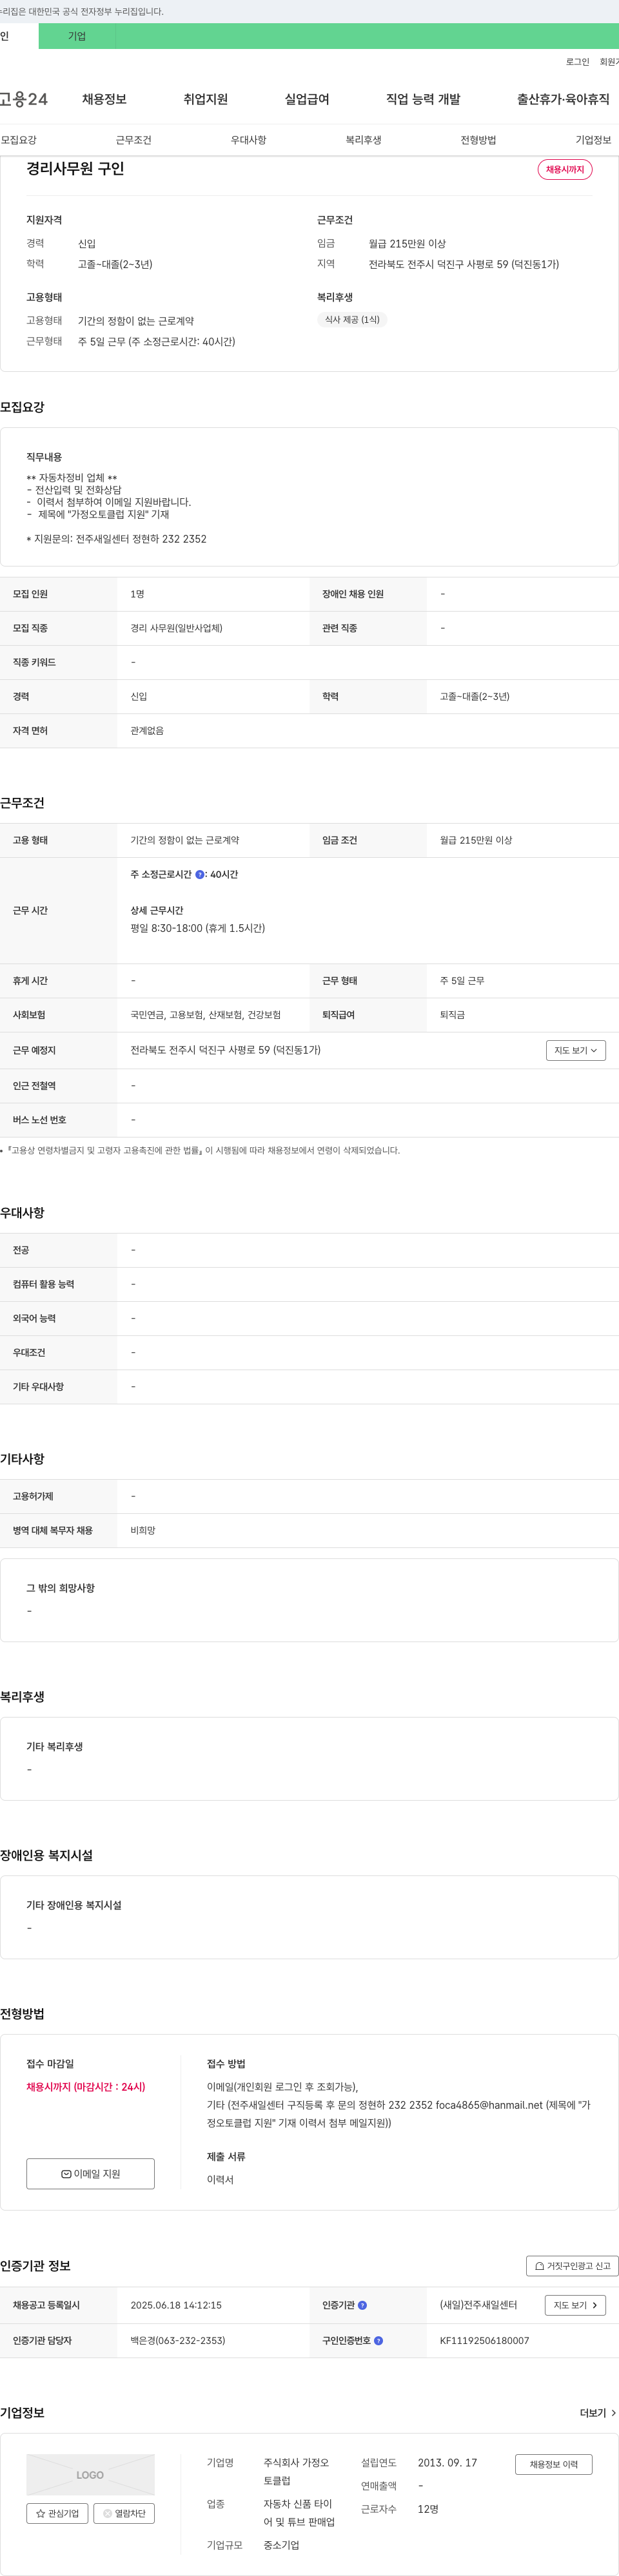The height and width of the screenshot is (2576, 619).
Task: Select the work hours text 평일 8:30-18:00
Action: (166, 928)
